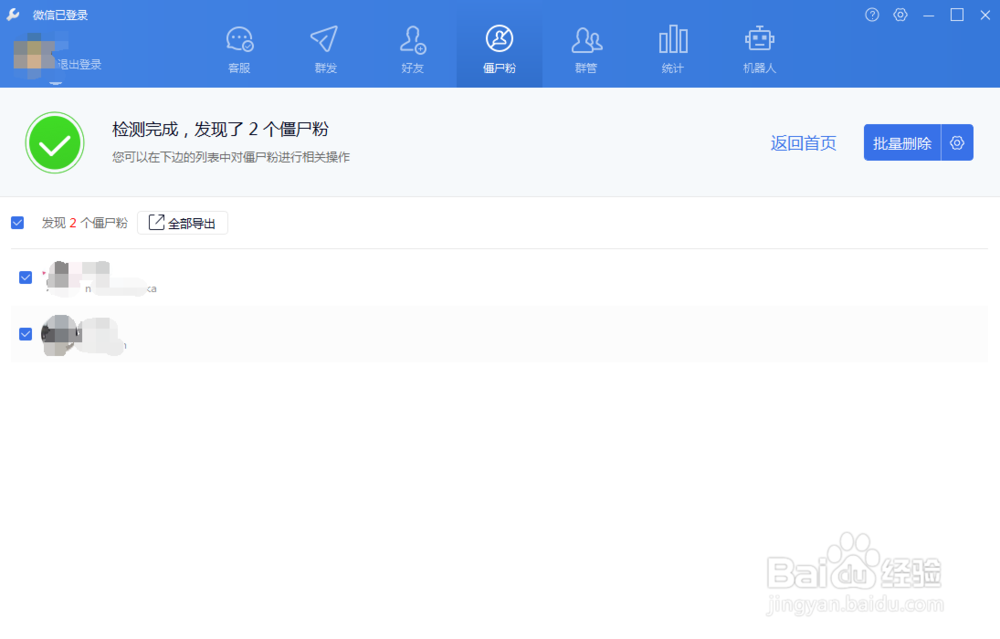Screen dimensions: 1000x639
Task: Select the 群发 mass-message tool
Action: 325,46
